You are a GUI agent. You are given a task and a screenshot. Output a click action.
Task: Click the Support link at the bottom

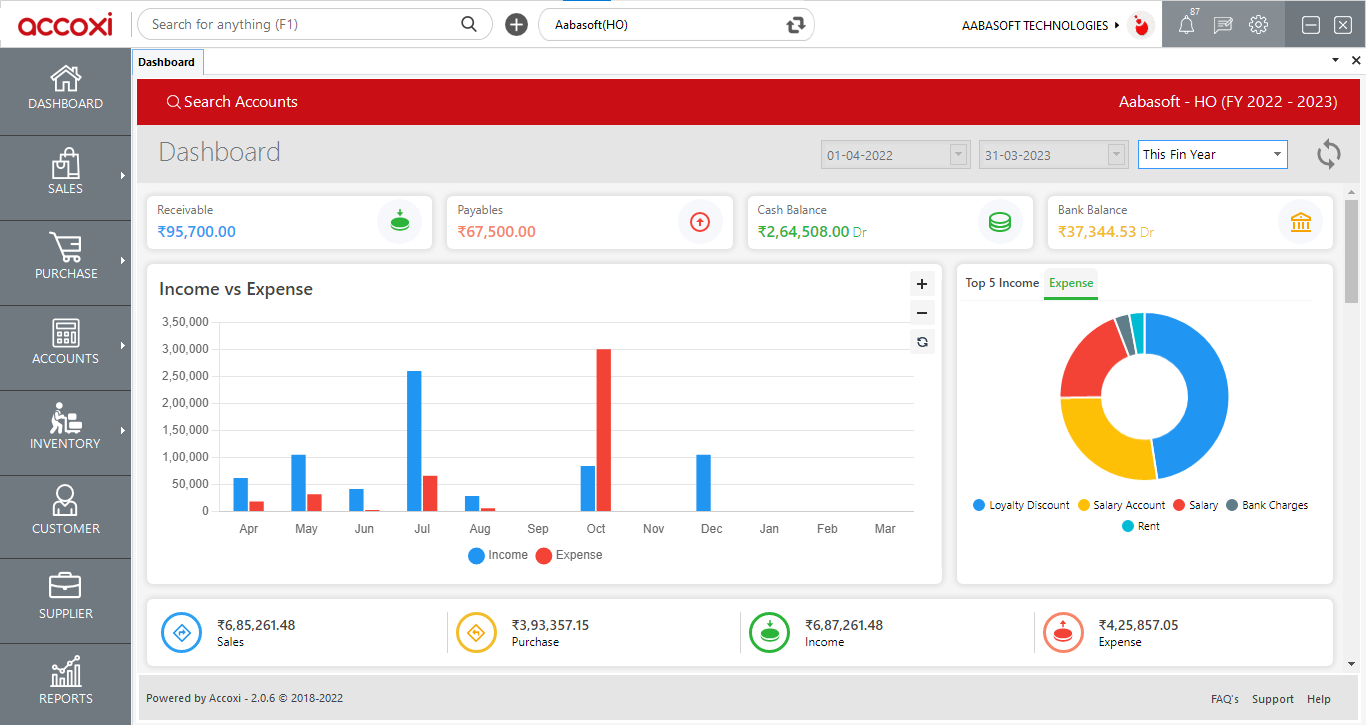coord(1272,699)
